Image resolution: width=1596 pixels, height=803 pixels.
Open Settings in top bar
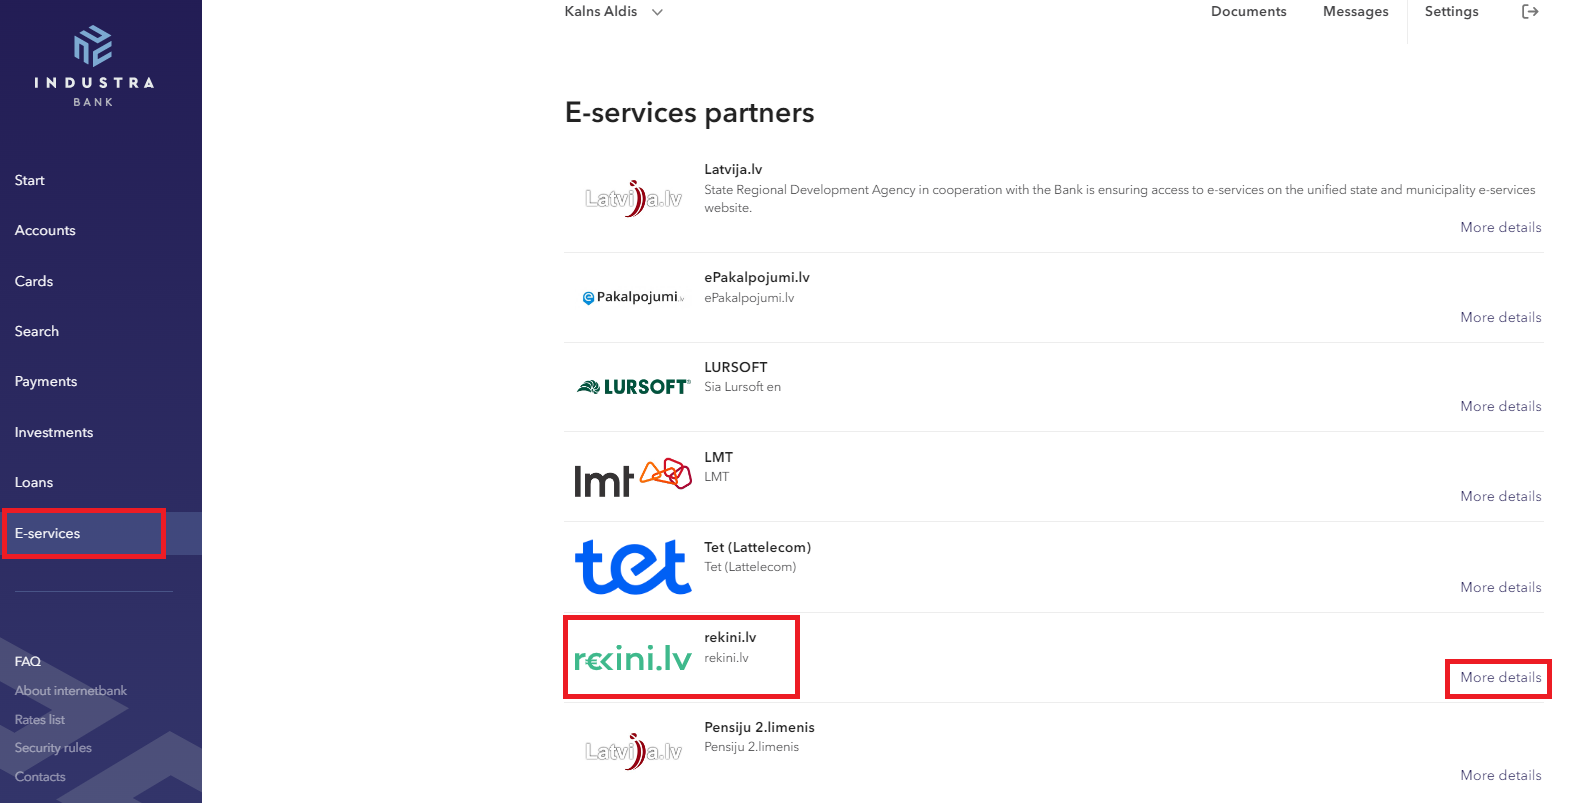click(x=1451, y=12)
